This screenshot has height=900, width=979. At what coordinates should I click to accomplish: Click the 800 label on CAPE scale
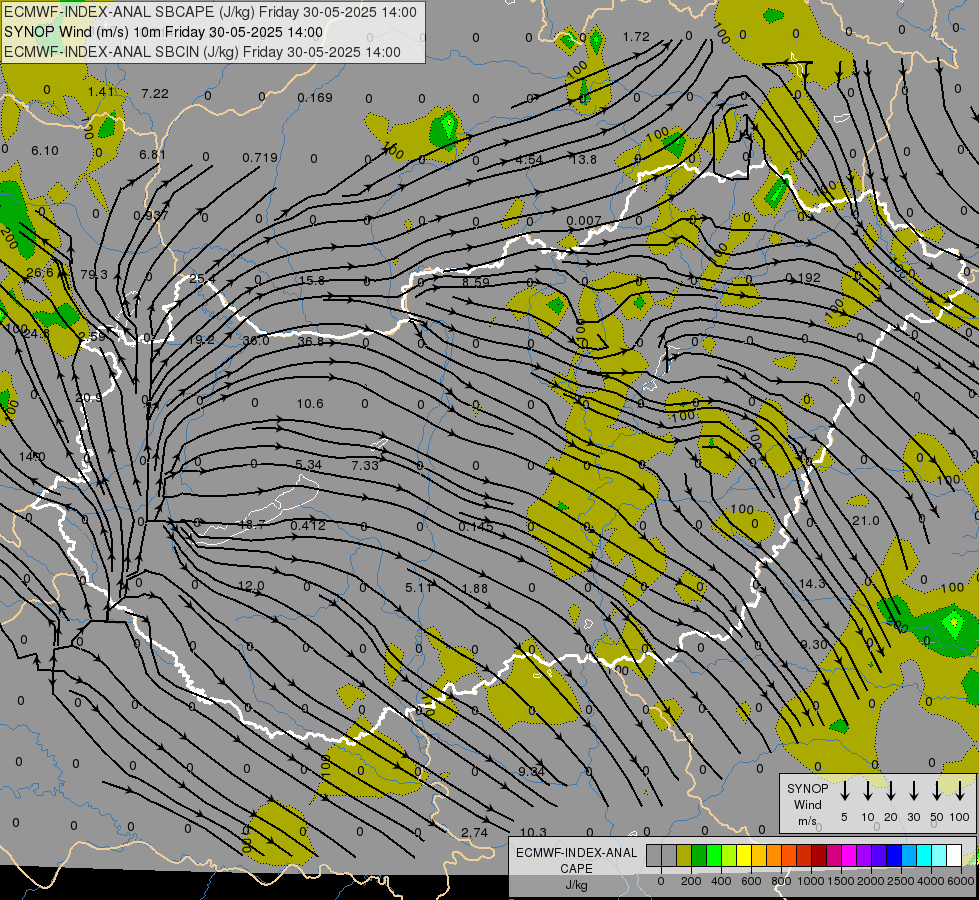[781, 881]
